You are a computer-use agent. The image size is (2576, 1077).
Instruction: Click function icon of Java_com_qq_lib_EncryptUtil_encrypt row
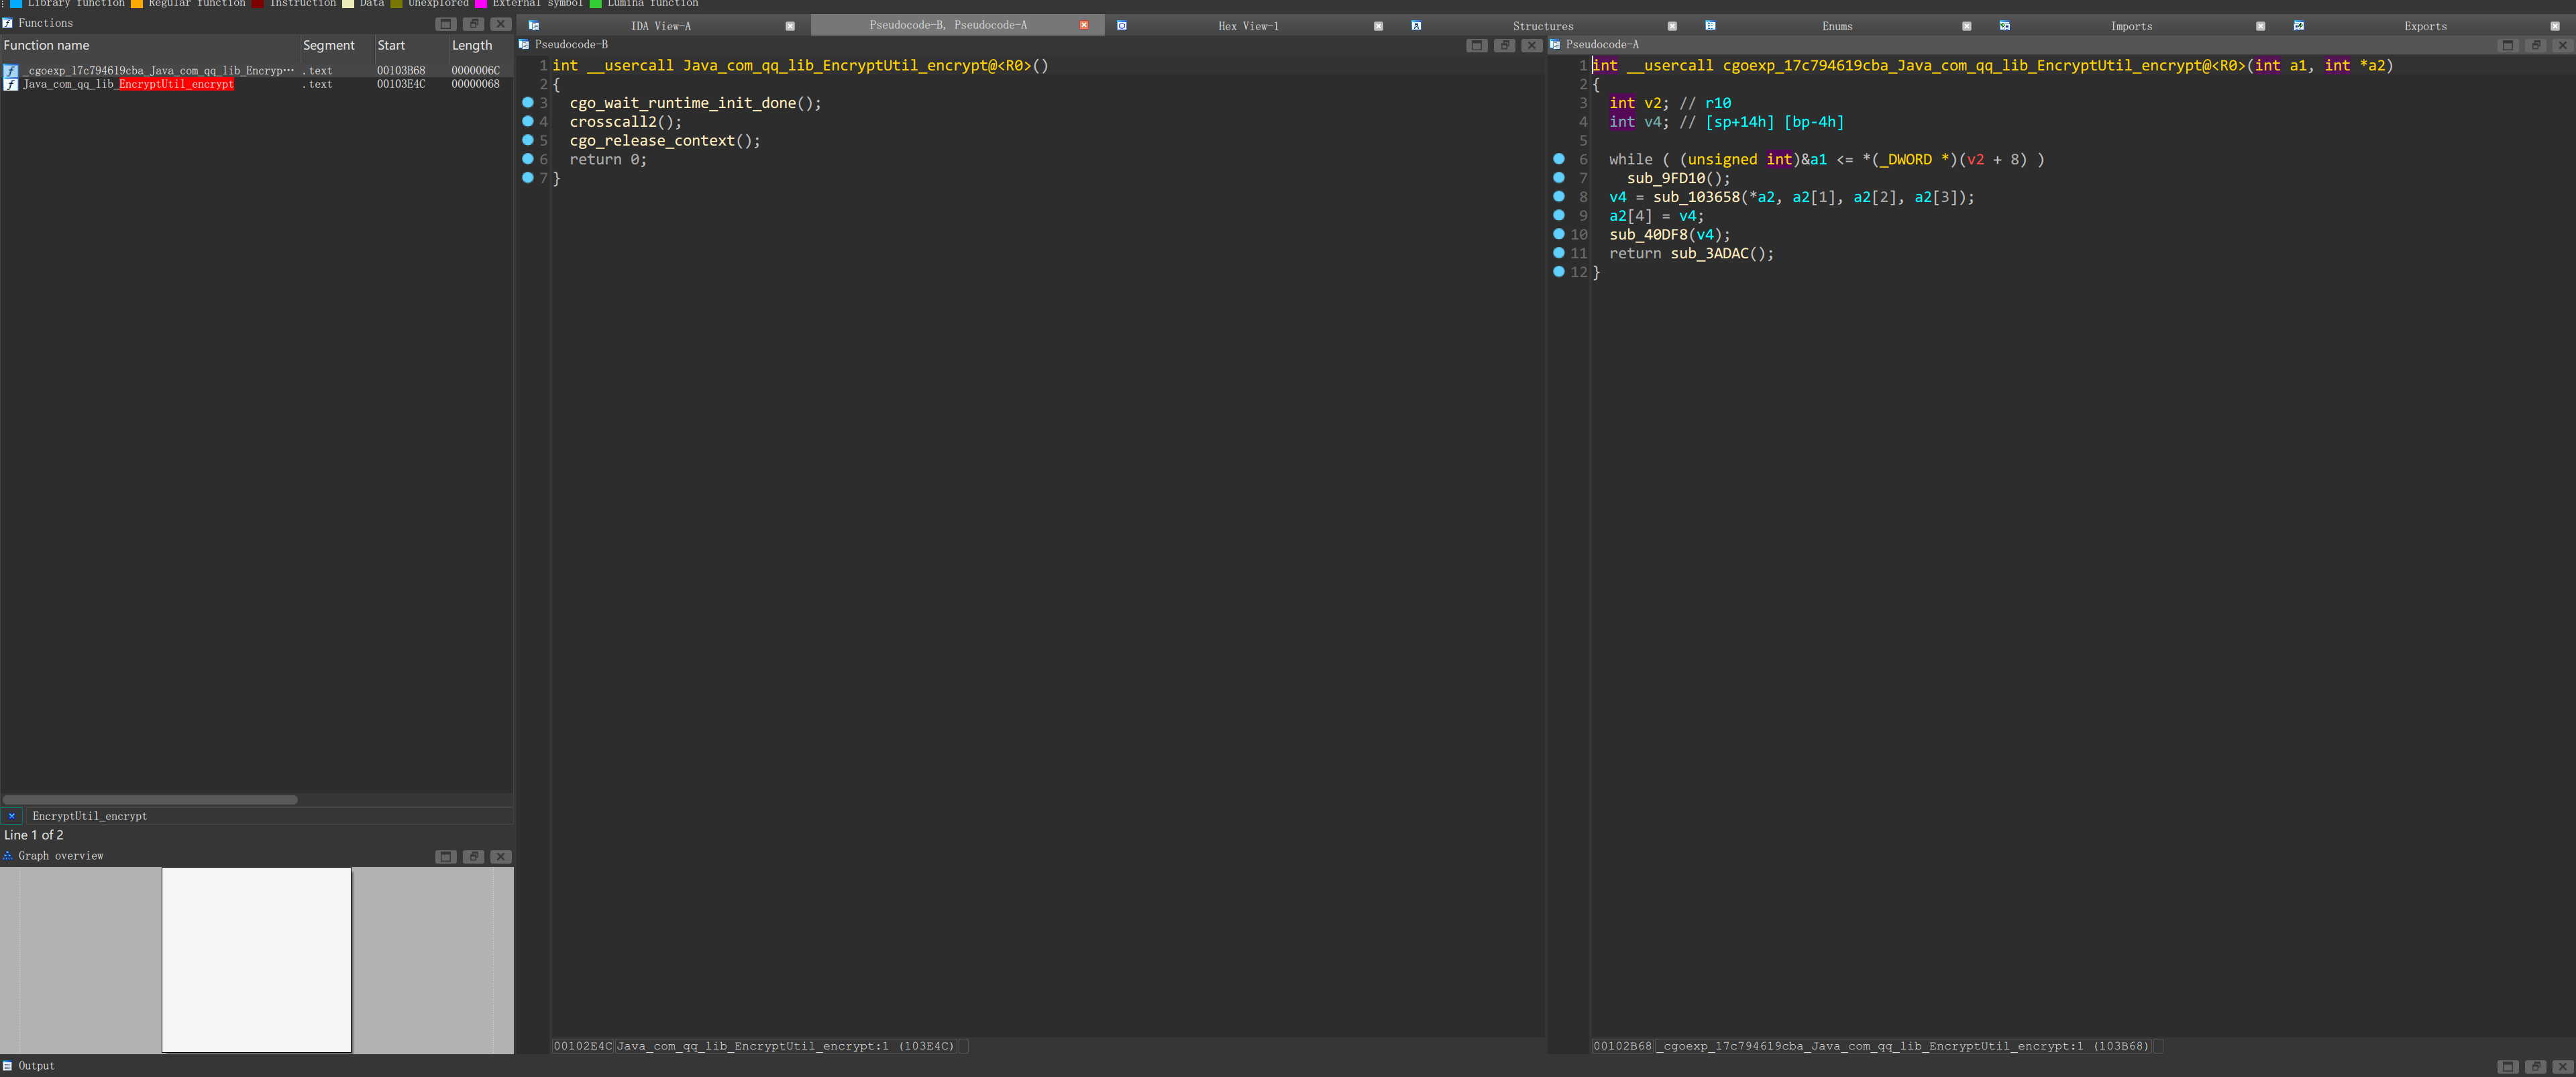click(10, 85)
